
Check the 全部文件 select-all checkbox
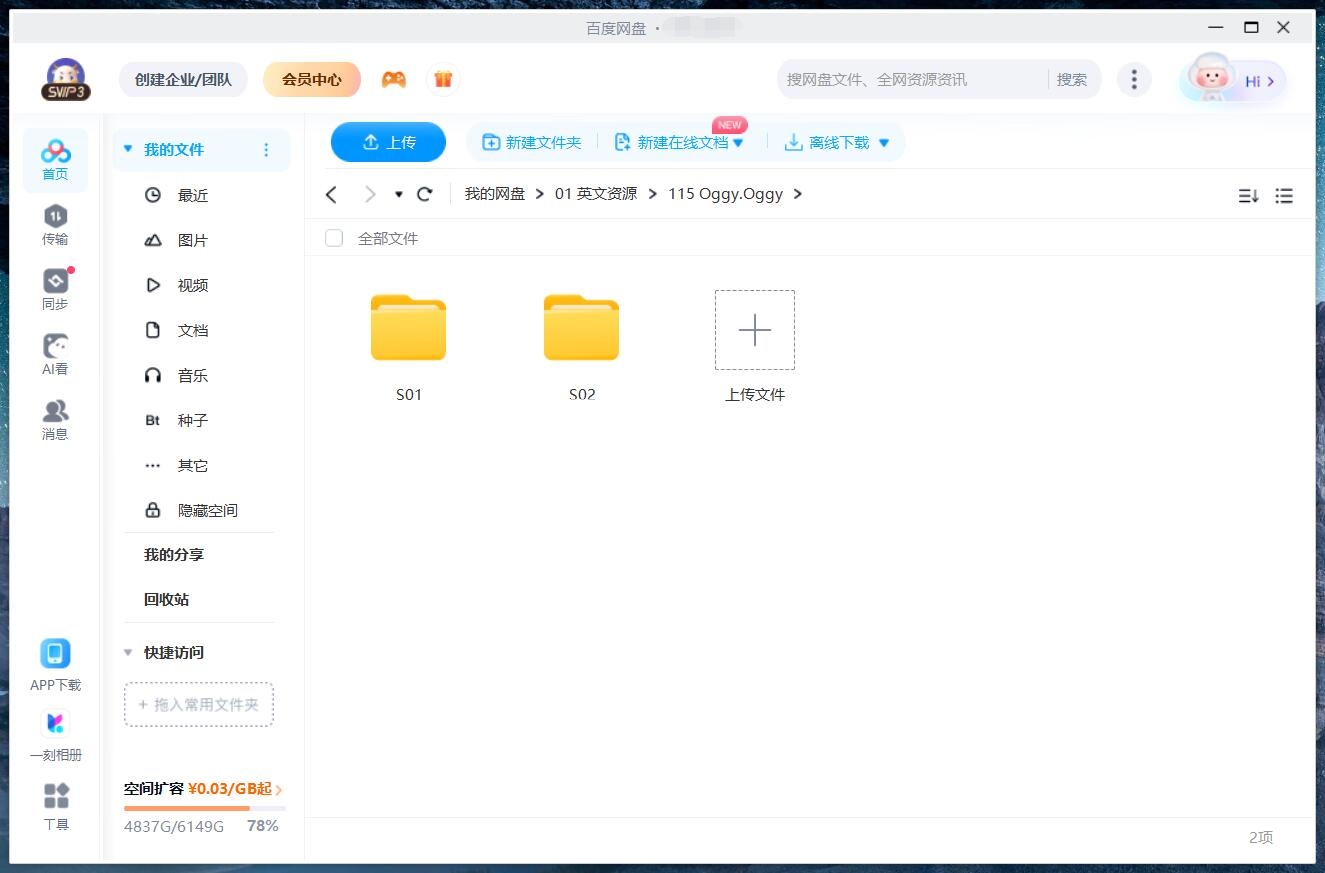333,238
